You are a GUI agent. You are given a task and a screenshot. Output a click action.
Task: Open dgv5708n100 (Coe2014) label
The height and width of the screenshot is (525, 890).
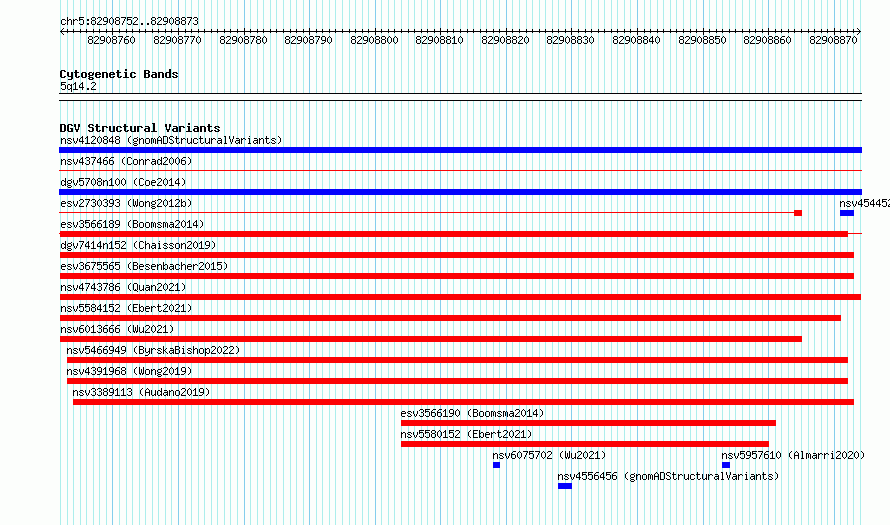(123, 182)
